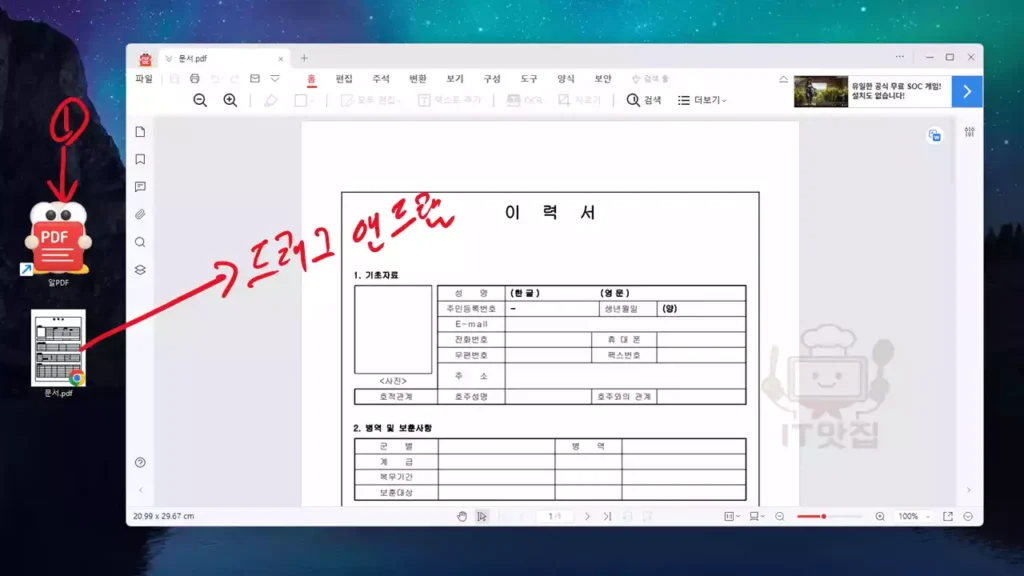Open the bookmarks panel in left sidebar

(140, 159)
